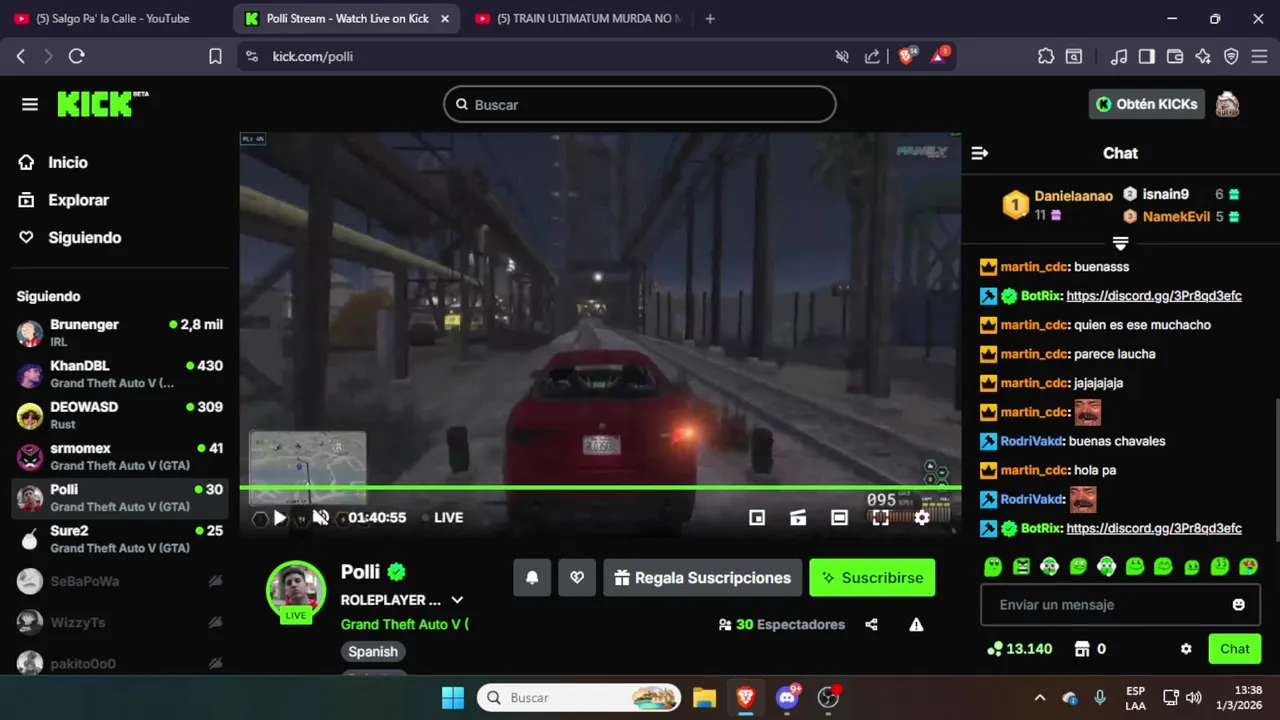Open the browser extensions puzzle icon
The width and height of the screenshot is (1280, 720).
(1045, 57)
